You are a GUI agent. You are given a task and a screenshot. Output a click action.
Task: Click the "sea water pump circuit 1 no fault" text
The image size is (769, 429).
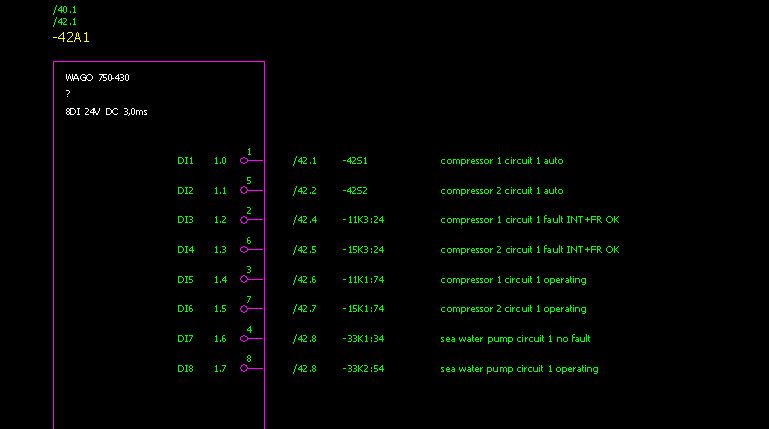click(515, 339)
